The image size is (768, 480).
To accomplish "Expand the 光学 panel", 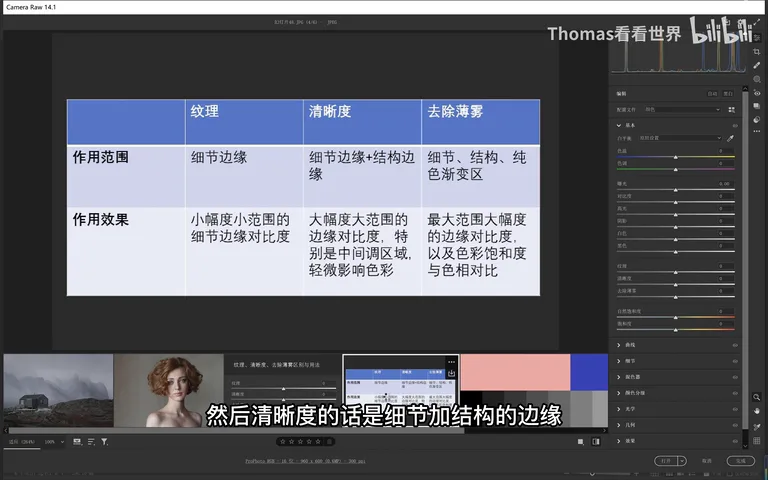I will point(619,409).
